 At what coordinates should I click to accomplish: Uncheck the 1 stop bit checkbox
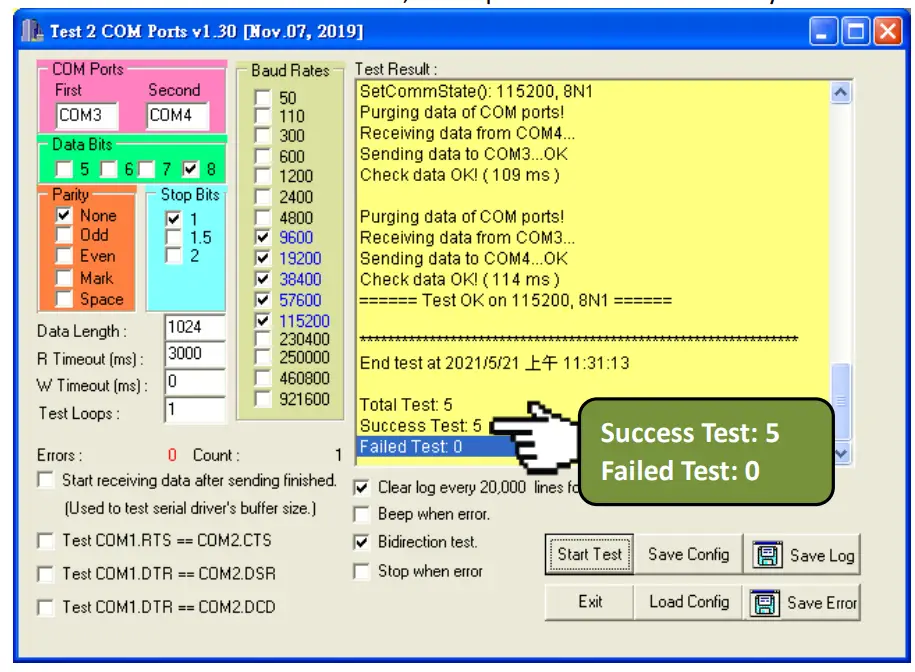tap(173, 219)
